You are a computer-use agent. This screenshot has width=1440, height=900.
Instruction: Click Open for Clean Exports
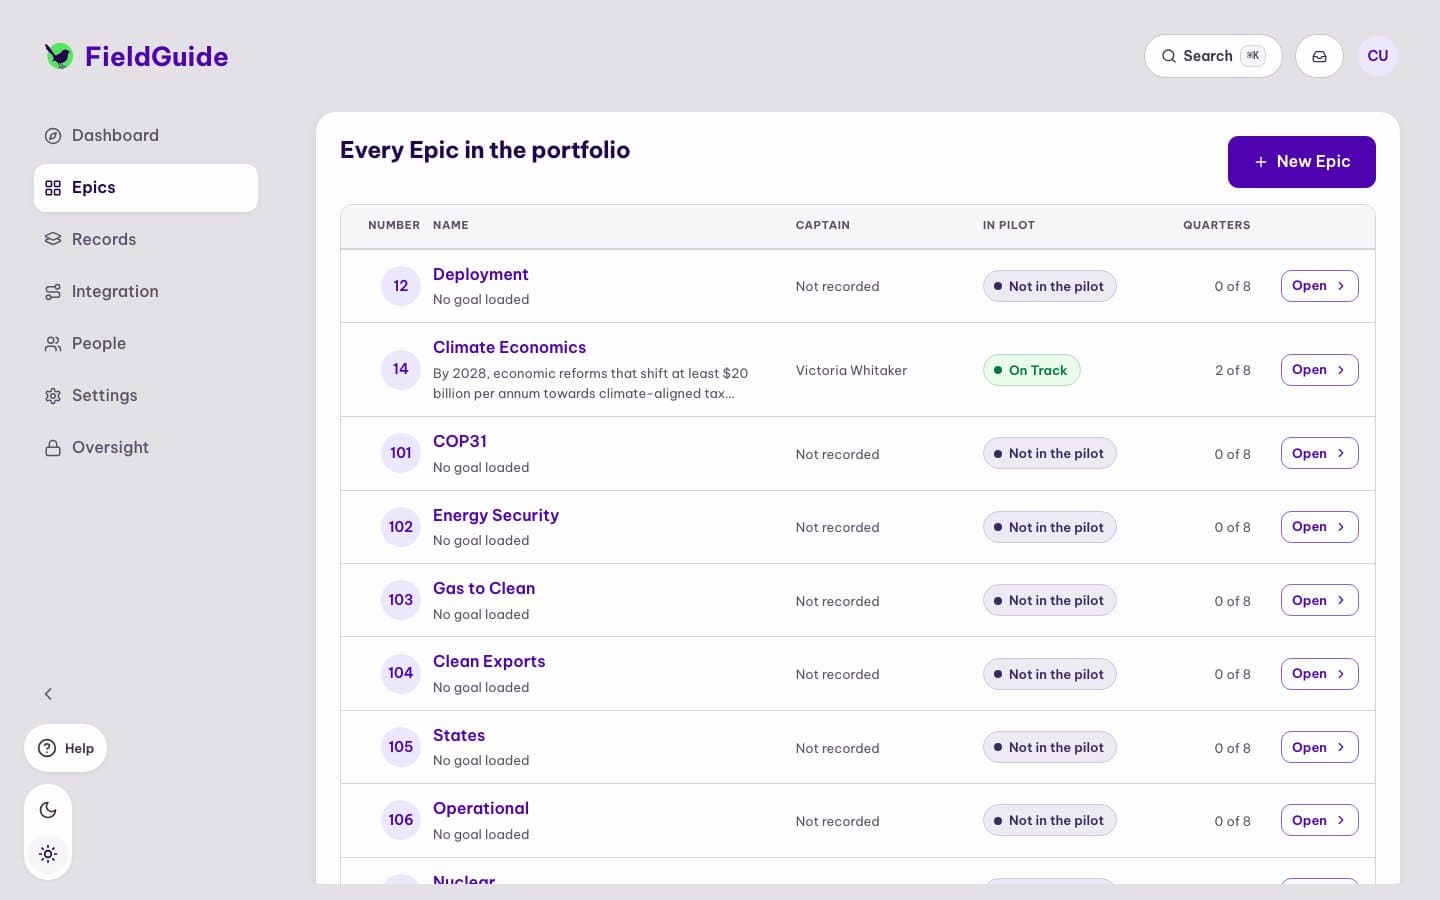[x=1319, y=674]
